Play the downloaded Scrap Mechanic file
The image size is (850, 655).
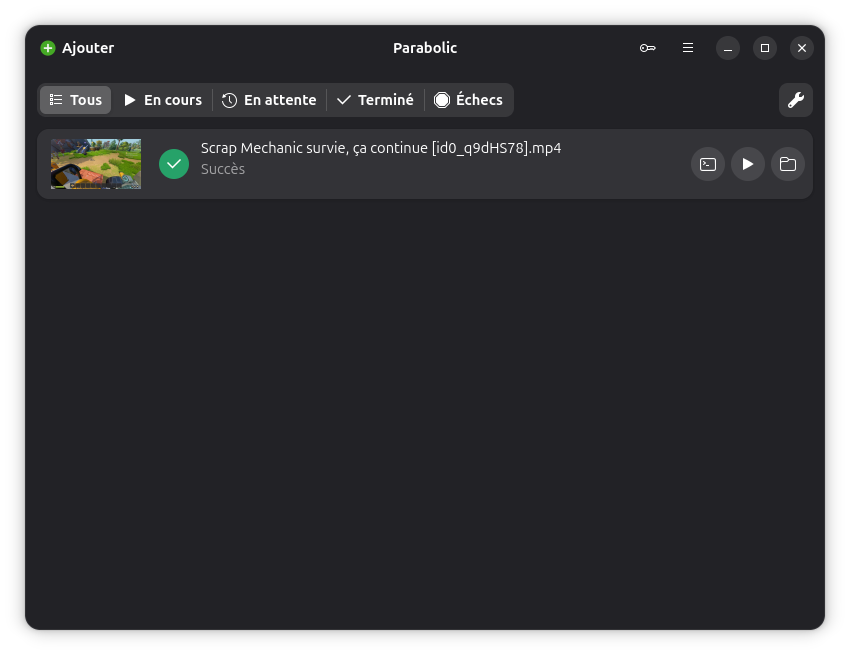point(748,164)
